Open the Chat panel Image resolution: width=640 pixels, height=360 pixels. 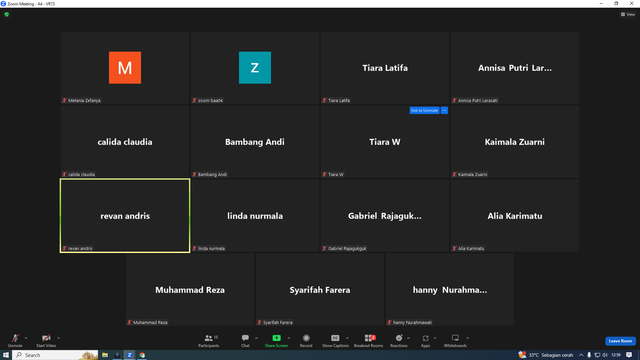[x=245, y=340]
